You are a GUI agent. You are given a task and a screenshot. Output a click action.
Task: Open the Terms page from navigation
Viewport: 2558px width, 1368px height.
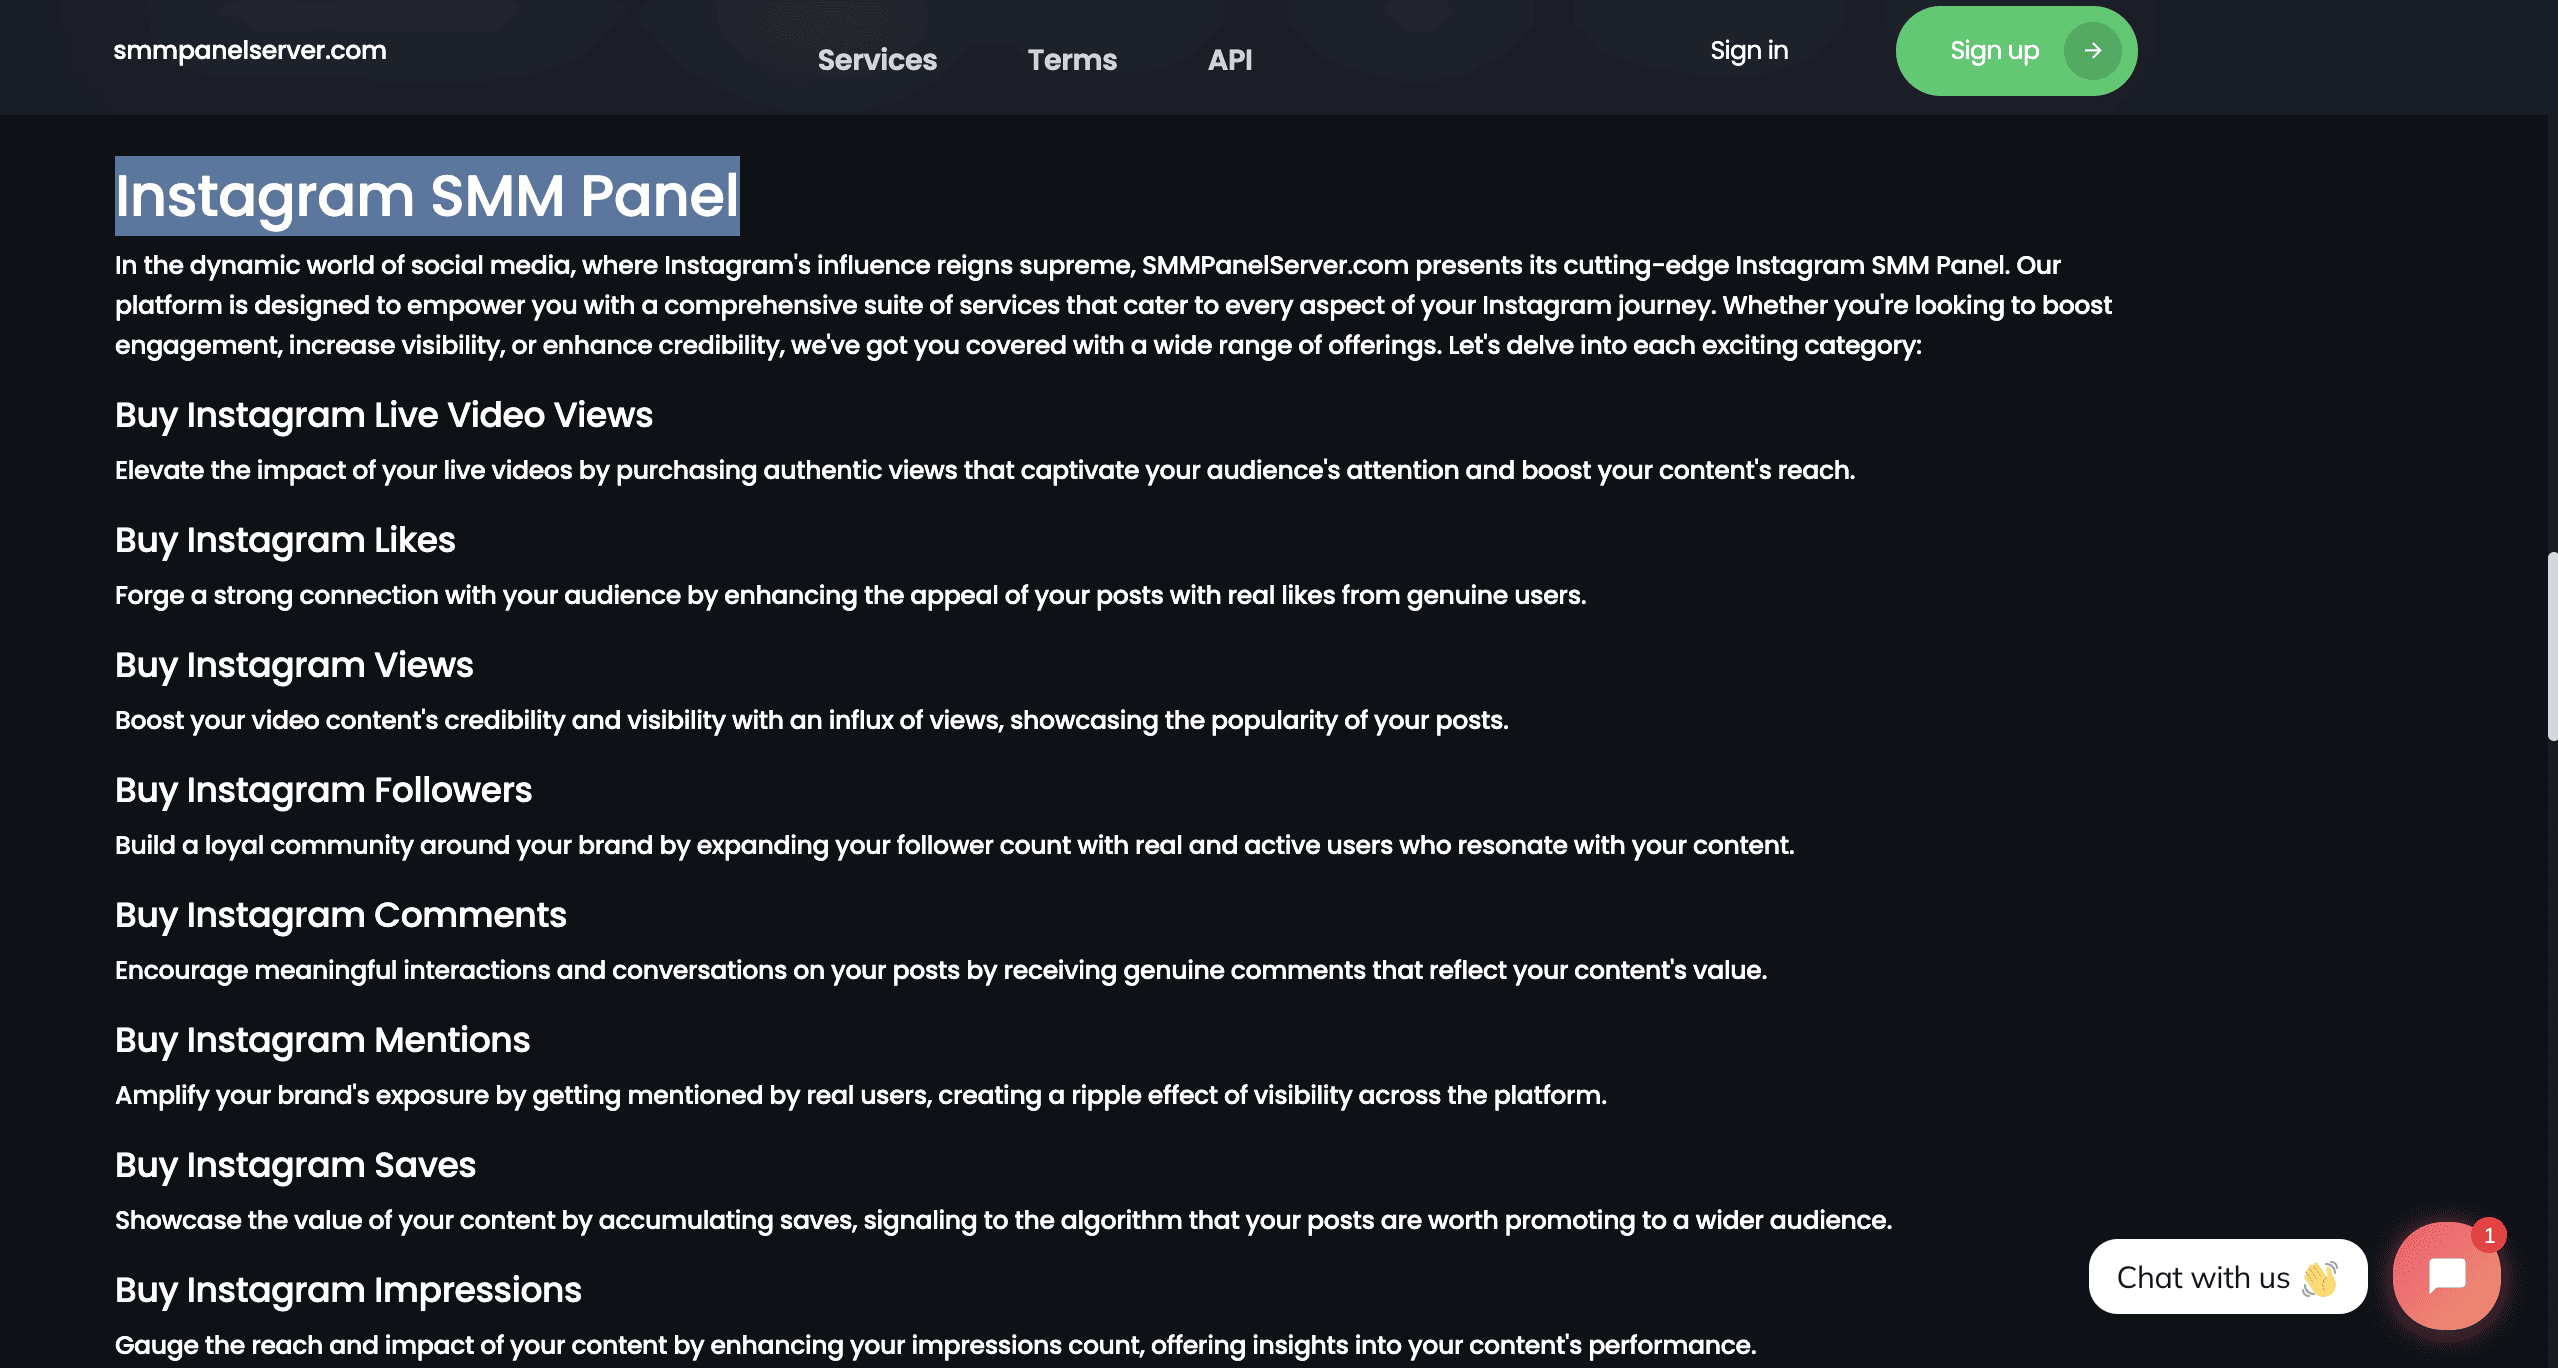tap(1072, 60)
